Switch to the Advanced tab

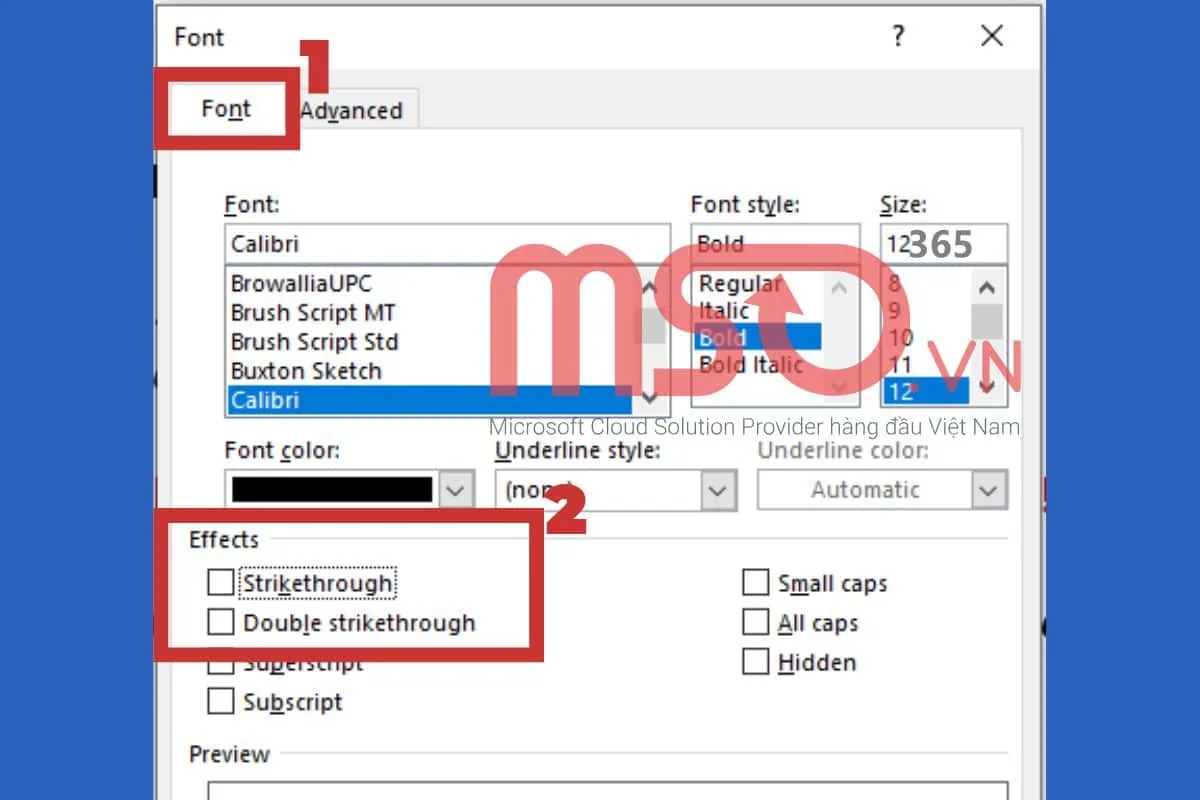point(352,111)
